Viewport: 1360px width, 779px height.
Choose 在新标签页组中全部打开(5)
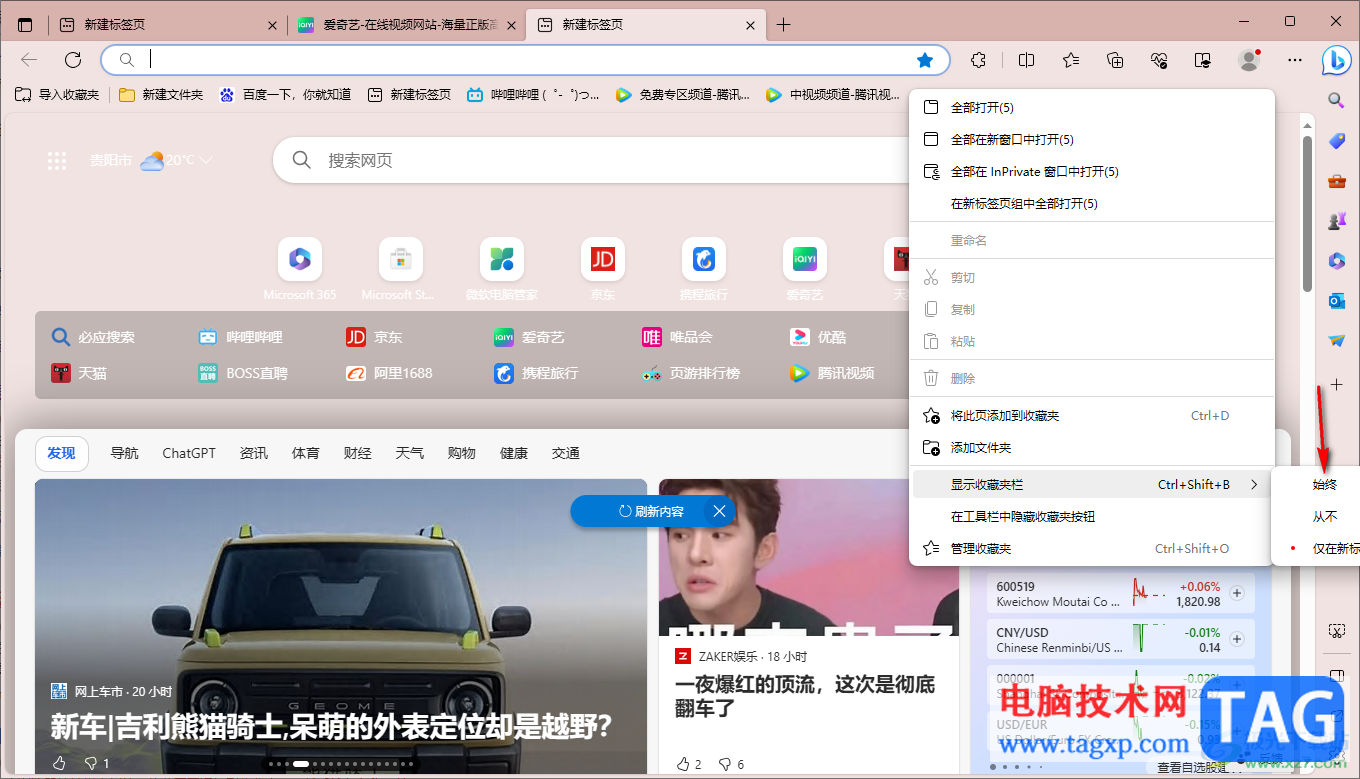[1092, 204]
